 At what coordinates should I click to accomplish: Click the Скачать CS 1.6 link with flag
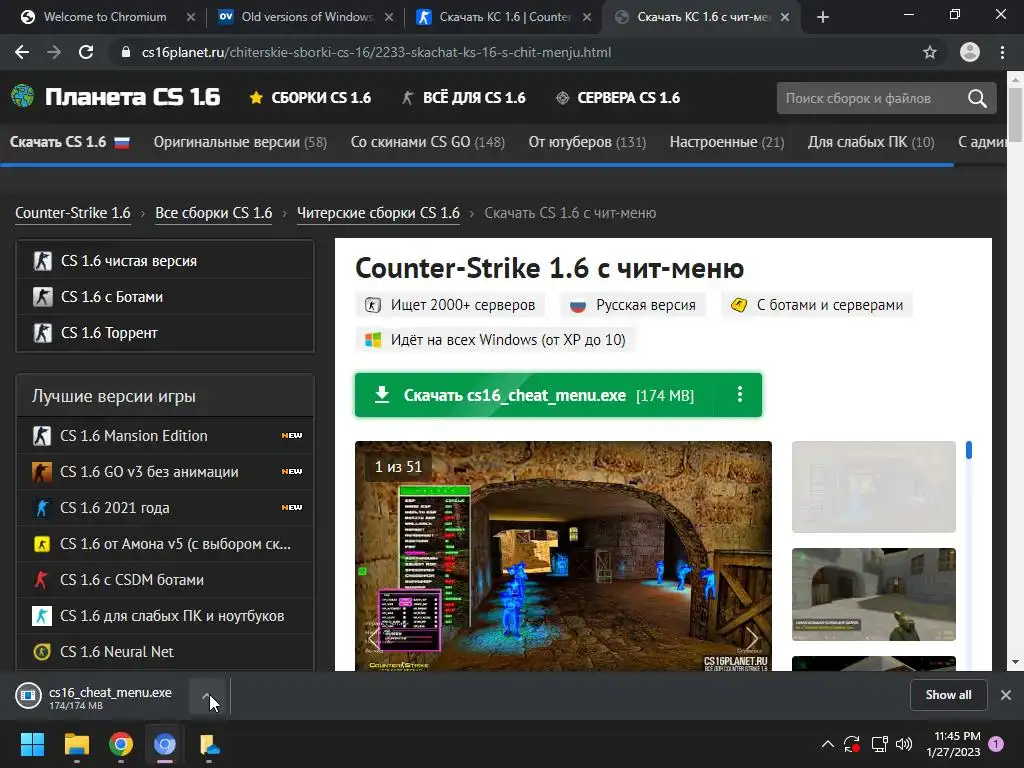pos(69,142)
